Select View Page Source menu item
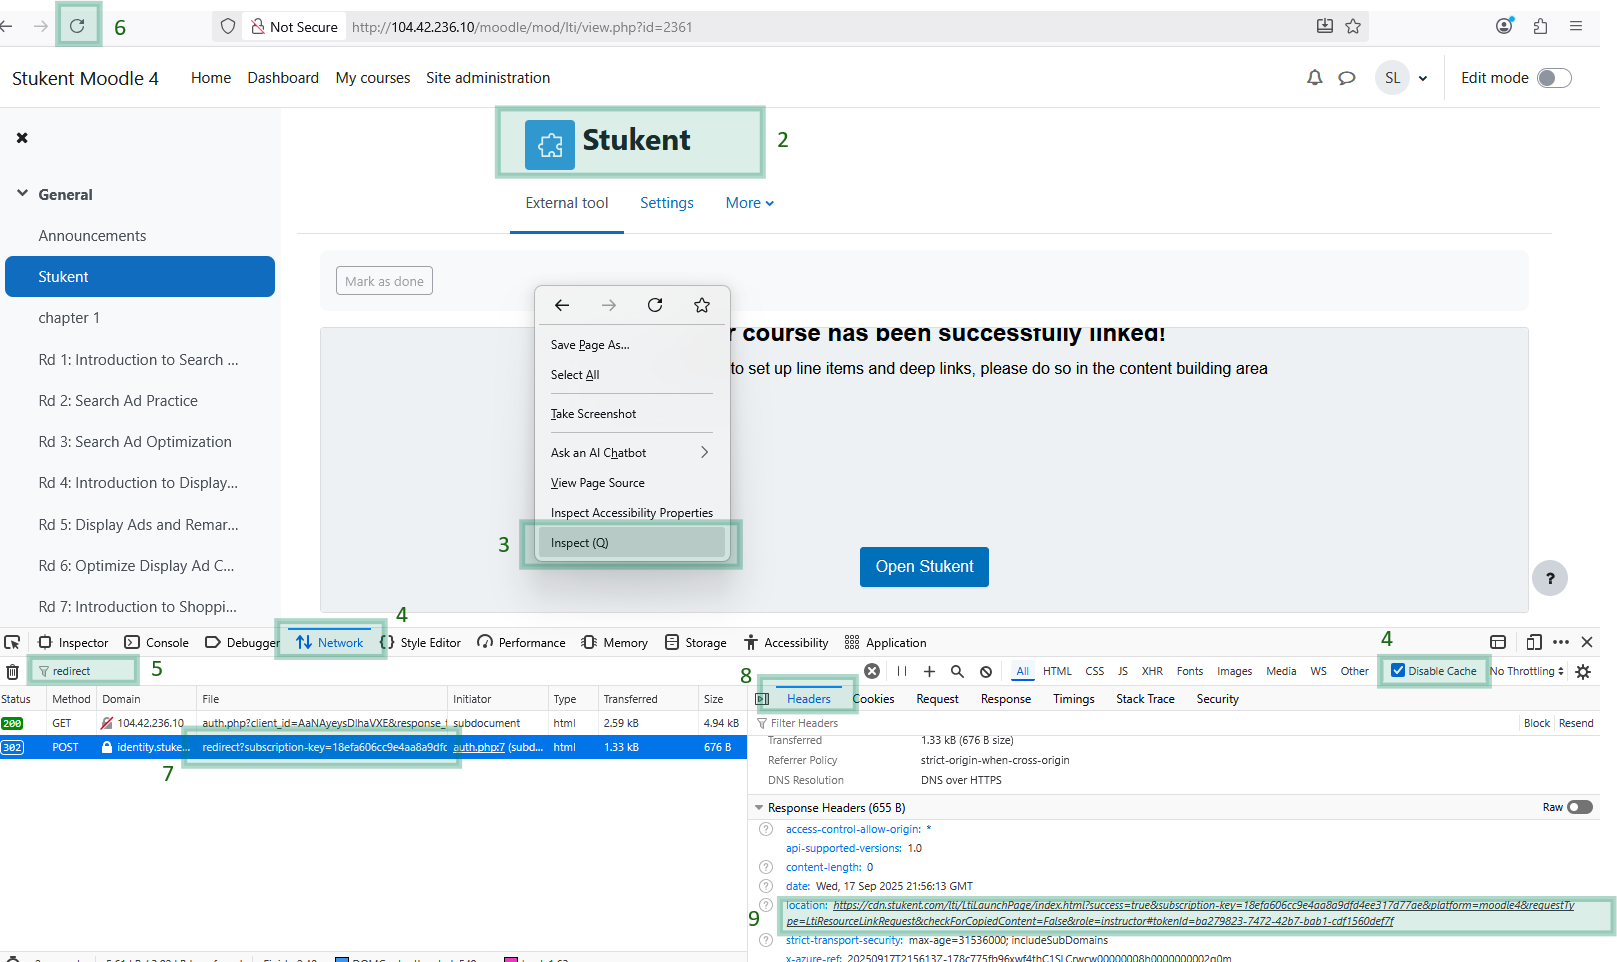 630,483
